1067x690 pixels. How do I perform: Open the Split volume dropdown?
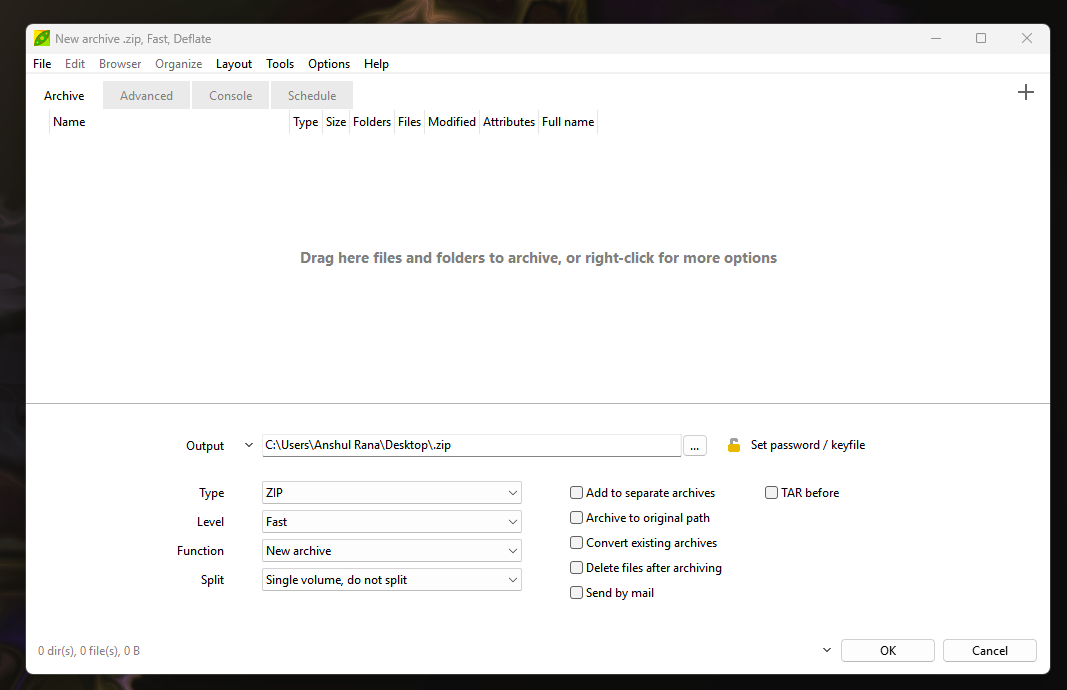[x=391, y=579]
